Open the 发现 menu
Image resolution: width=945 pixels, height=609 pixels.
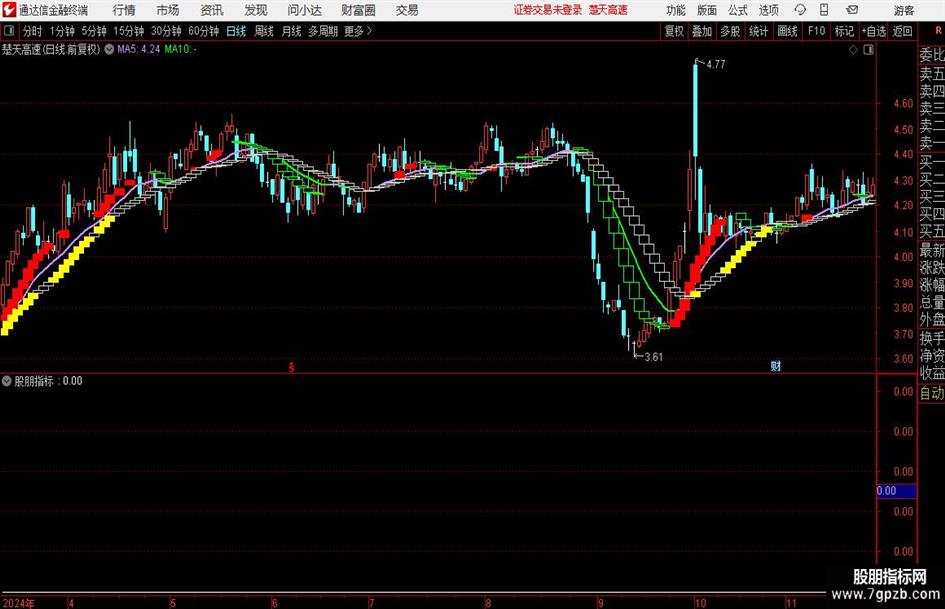pos(256,10)
